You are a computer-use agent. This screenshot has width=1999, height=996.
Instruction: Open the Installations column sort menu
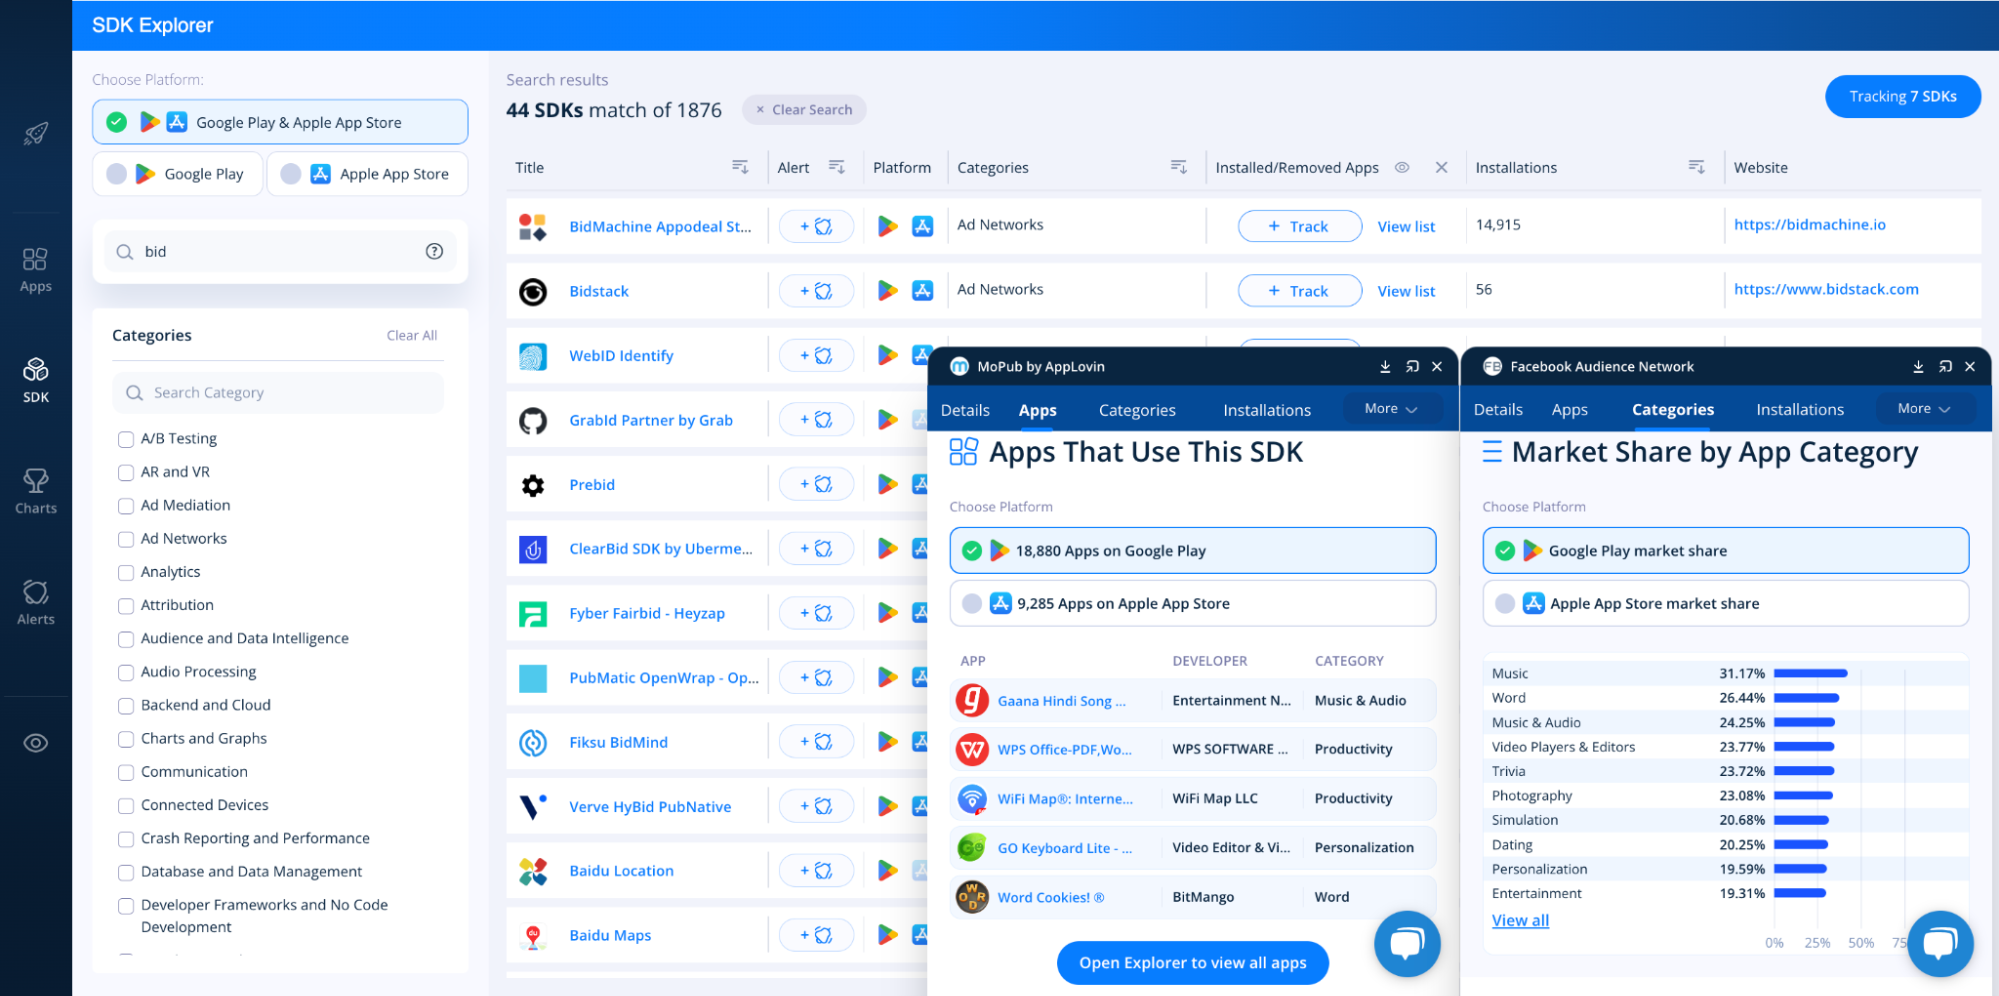[1696, 167]
